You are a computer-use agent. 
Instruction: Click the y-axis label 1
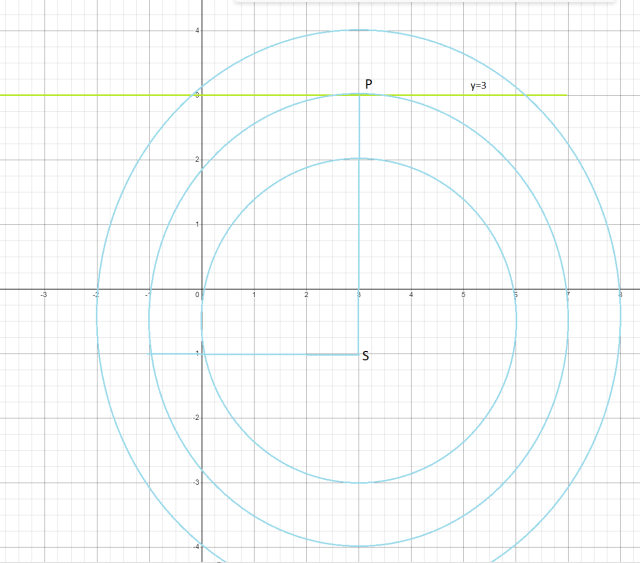197,224
